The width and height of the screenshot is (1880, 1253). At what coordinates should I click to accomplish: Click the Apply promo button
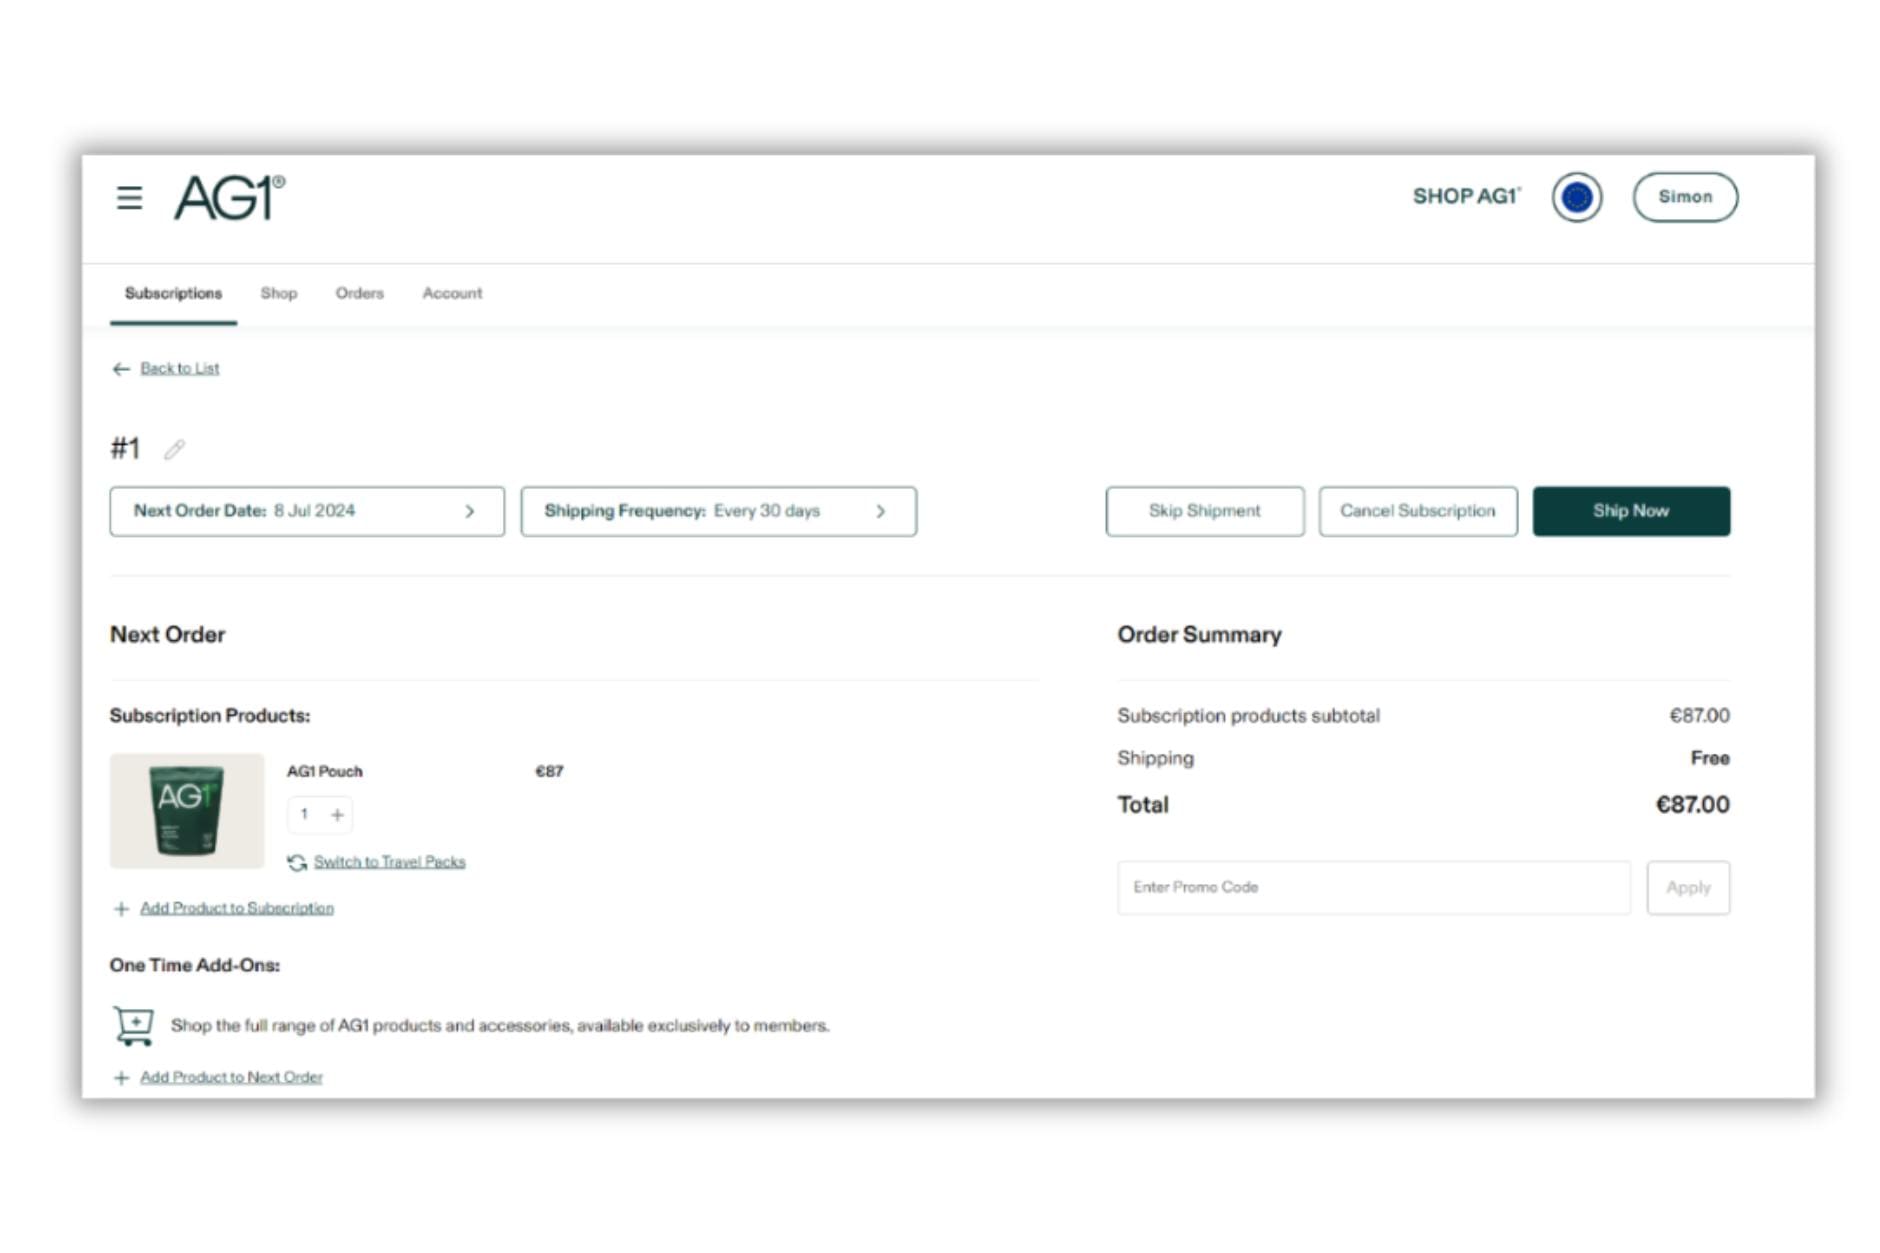[x=1688, y=888]
